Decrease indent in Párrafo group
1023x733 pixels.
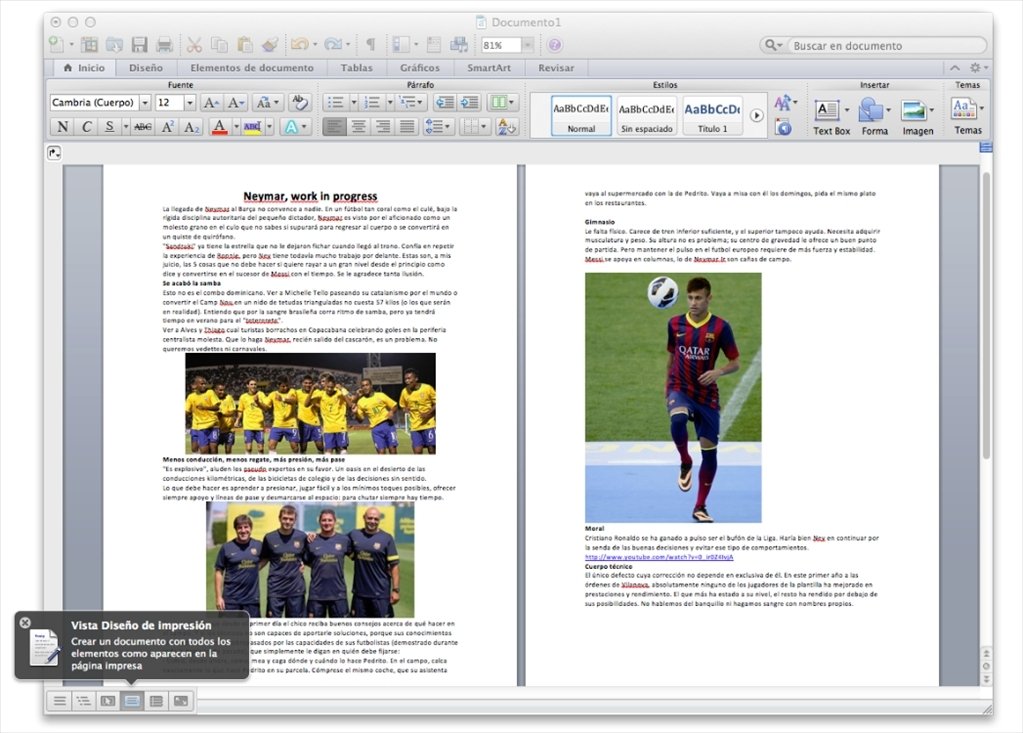click(445, 102)
